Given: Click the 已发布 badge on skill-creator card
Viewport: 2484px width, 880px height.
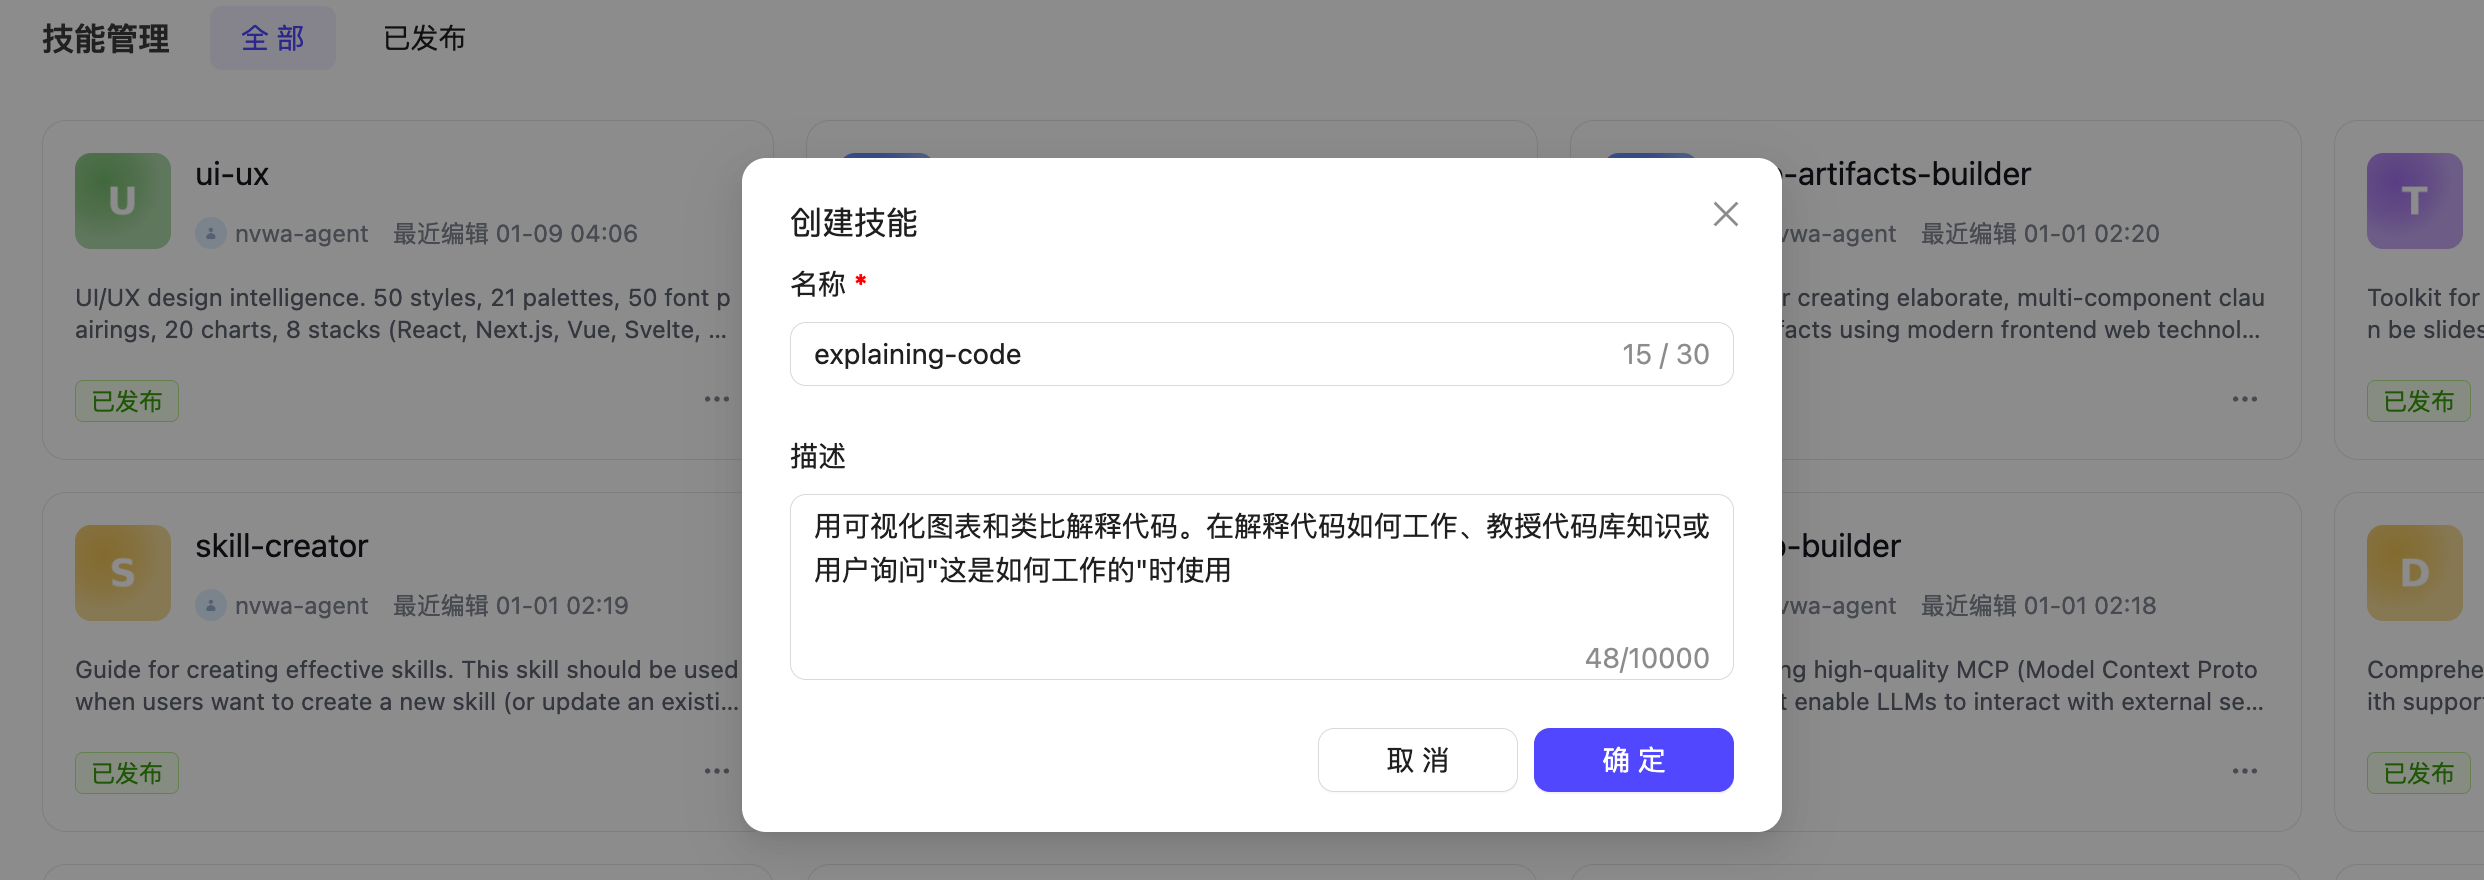Looking at the screenshot, I should [x=127, y=773].
